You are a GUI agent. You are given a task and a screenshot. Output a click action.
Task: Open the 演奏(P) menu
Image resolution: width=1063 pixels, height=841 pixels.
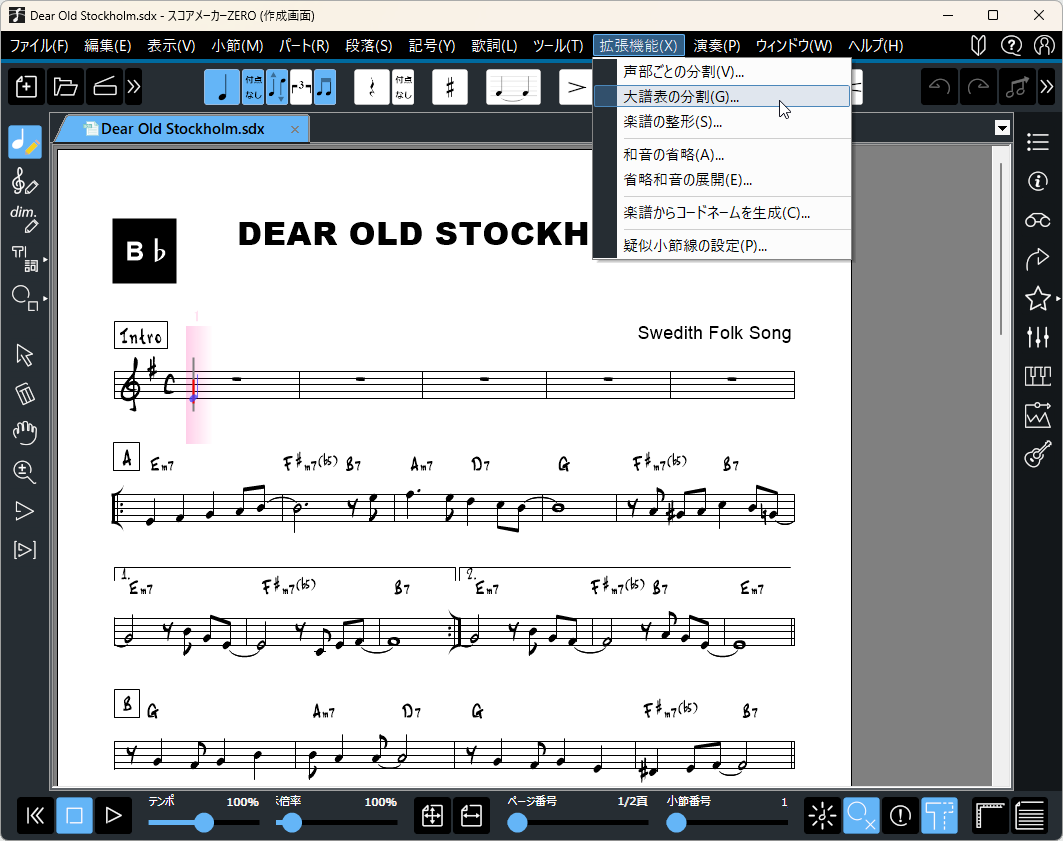(717, 45)
